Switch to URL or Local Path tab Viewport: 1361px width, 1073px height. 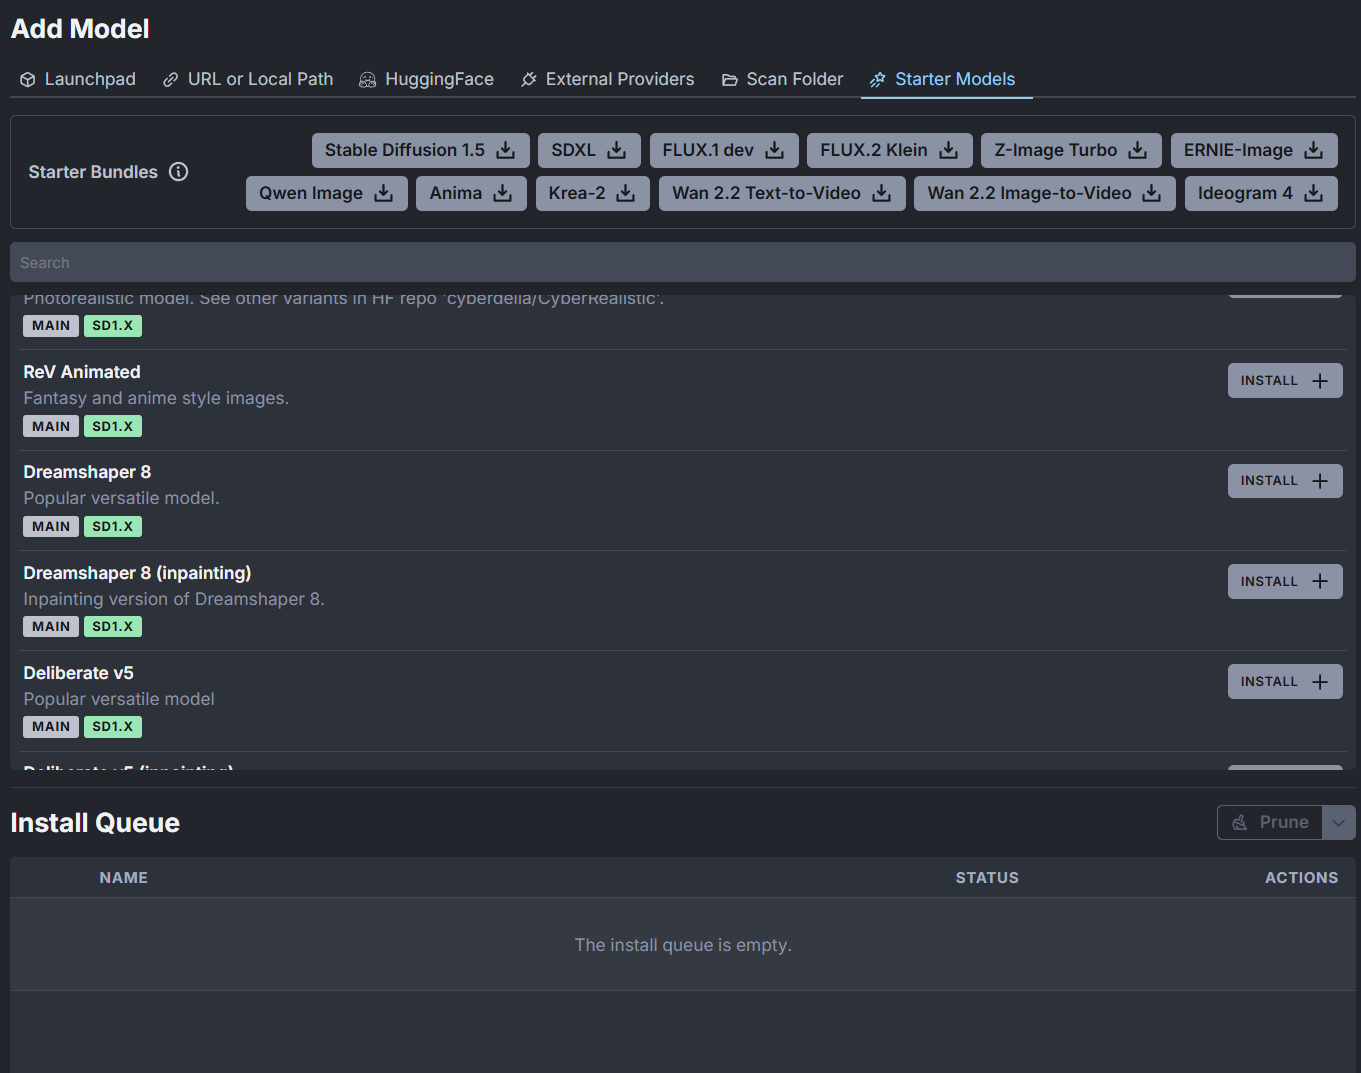(x=248, y=79)
